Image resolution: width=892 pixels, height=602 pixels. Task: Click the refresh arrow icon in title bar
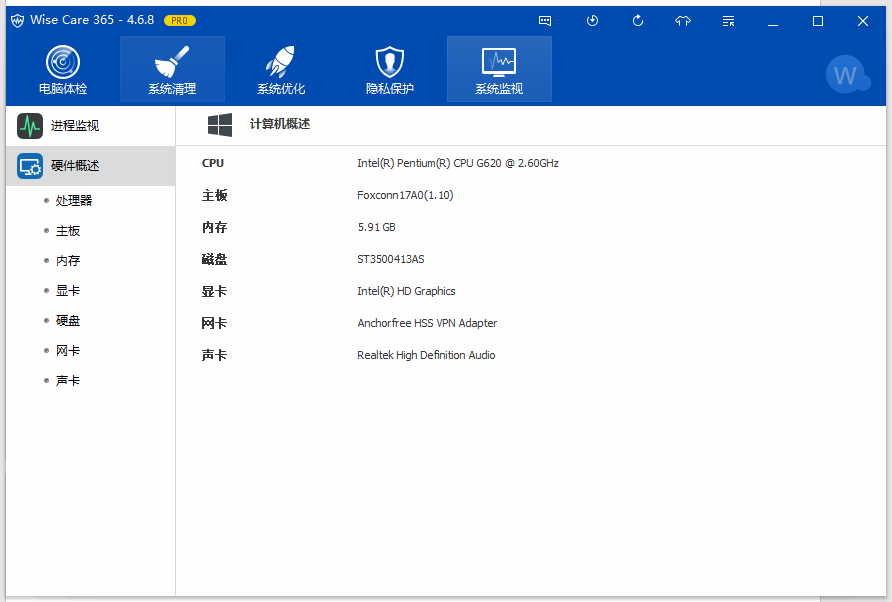click(x=638, y=21)
